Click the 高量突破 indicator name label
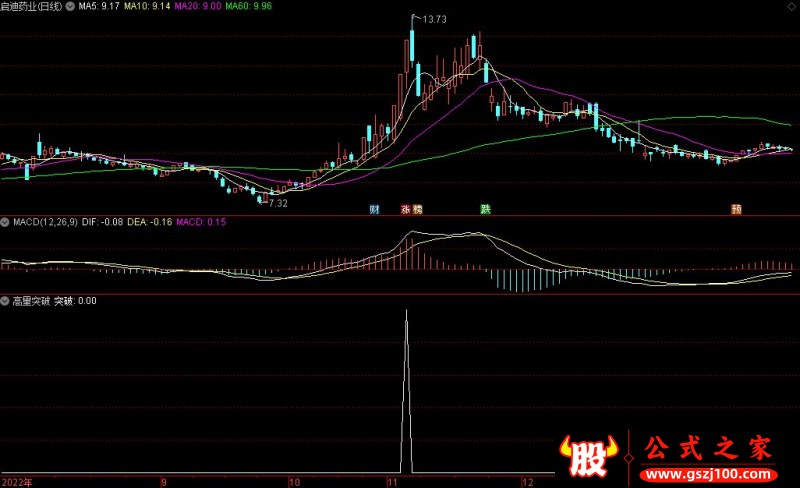800x488 pixels. tap(31, 301)
